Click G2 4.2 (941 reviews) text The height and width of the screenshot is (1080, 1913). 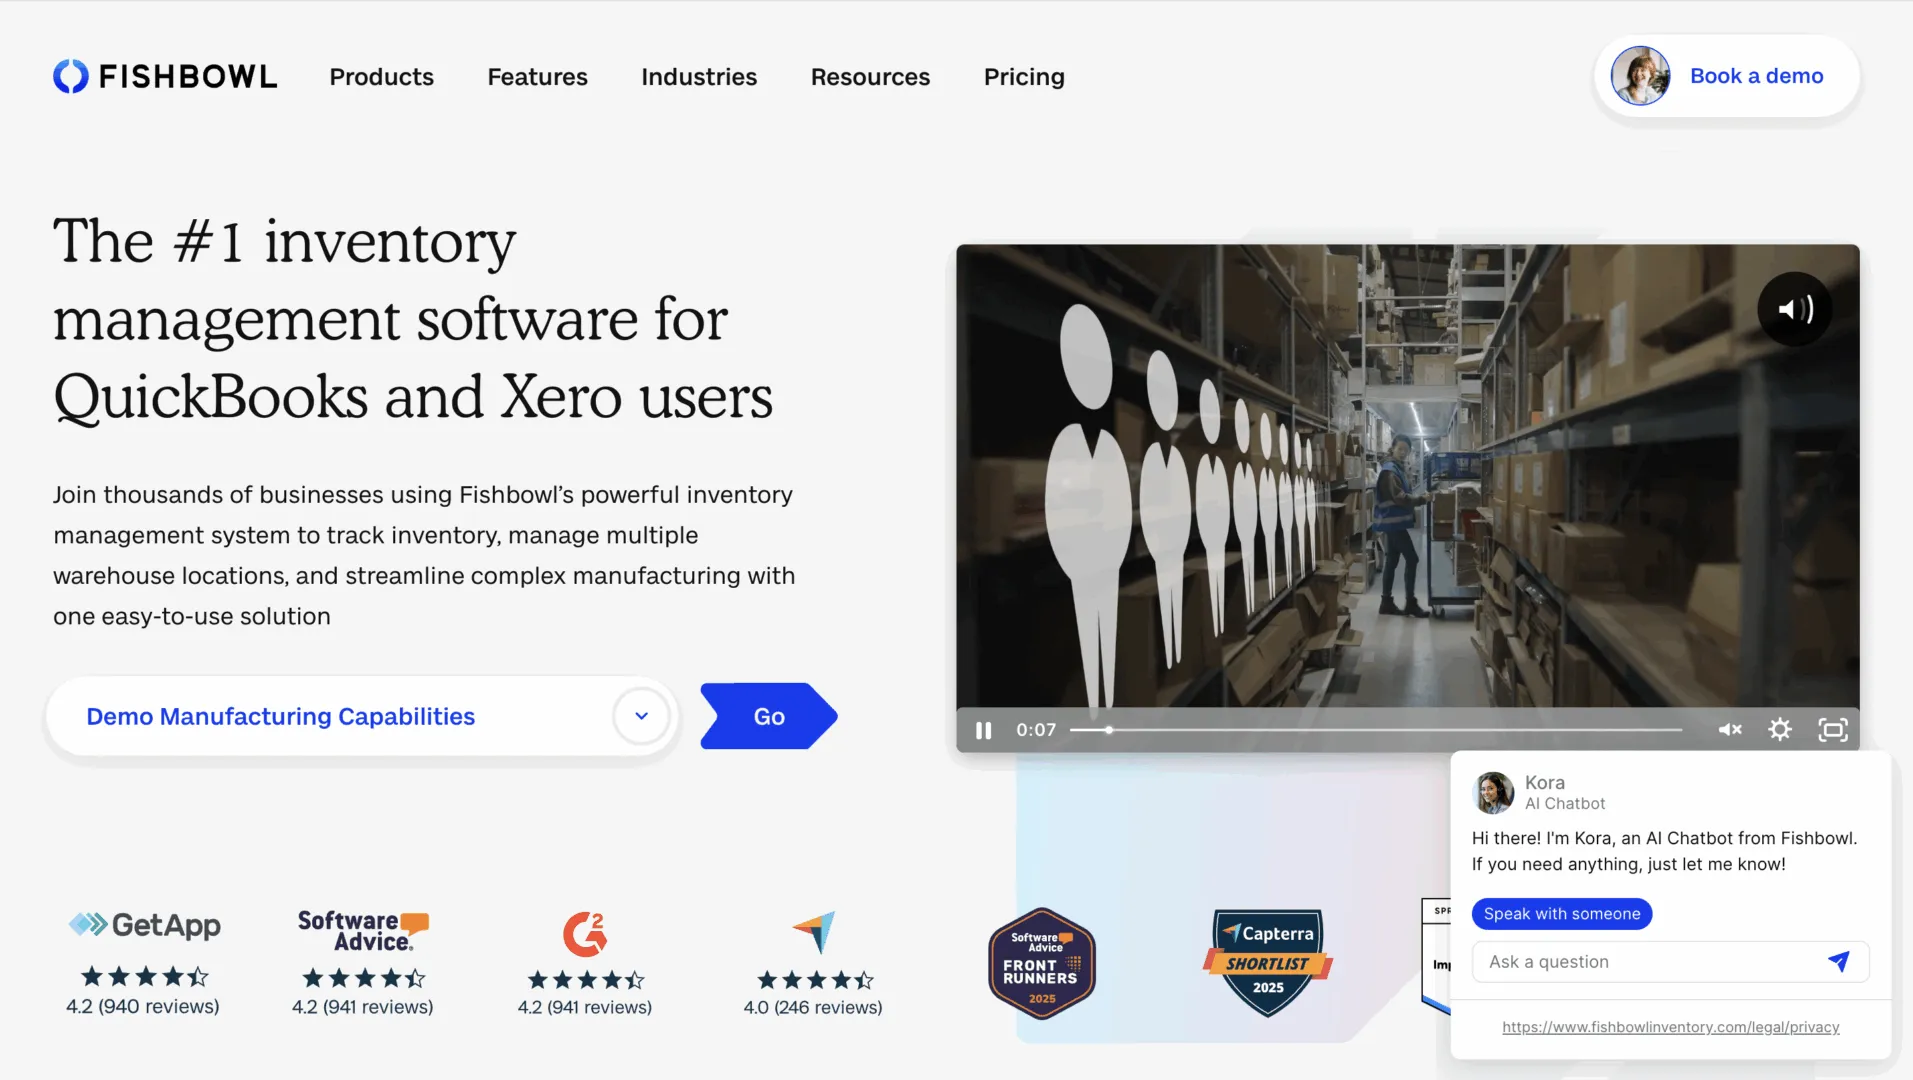pyautogui.click(x=585, y=1007)
